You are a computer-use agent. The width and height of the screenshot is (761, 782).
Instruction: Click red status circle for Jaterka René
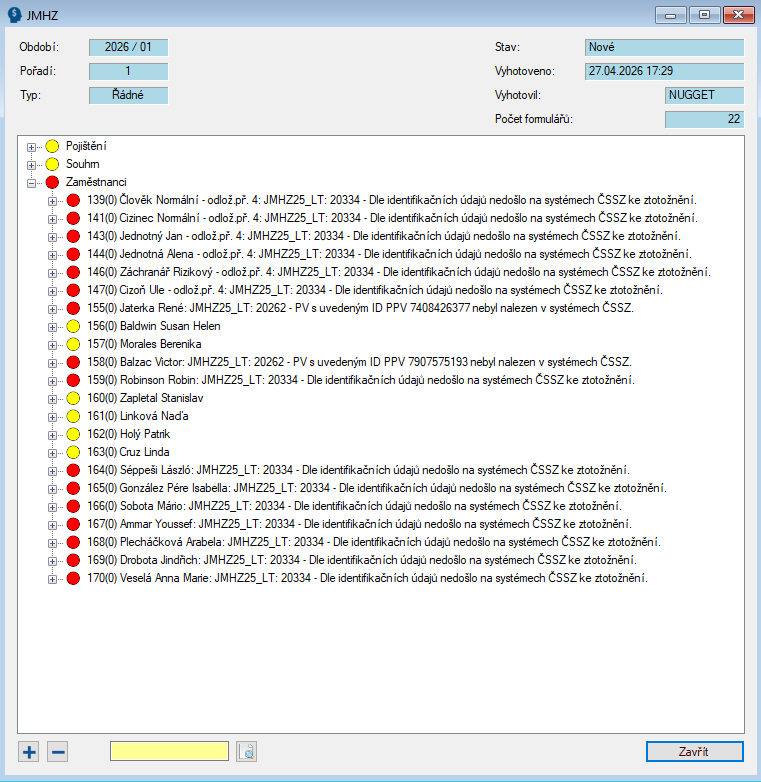73,308
